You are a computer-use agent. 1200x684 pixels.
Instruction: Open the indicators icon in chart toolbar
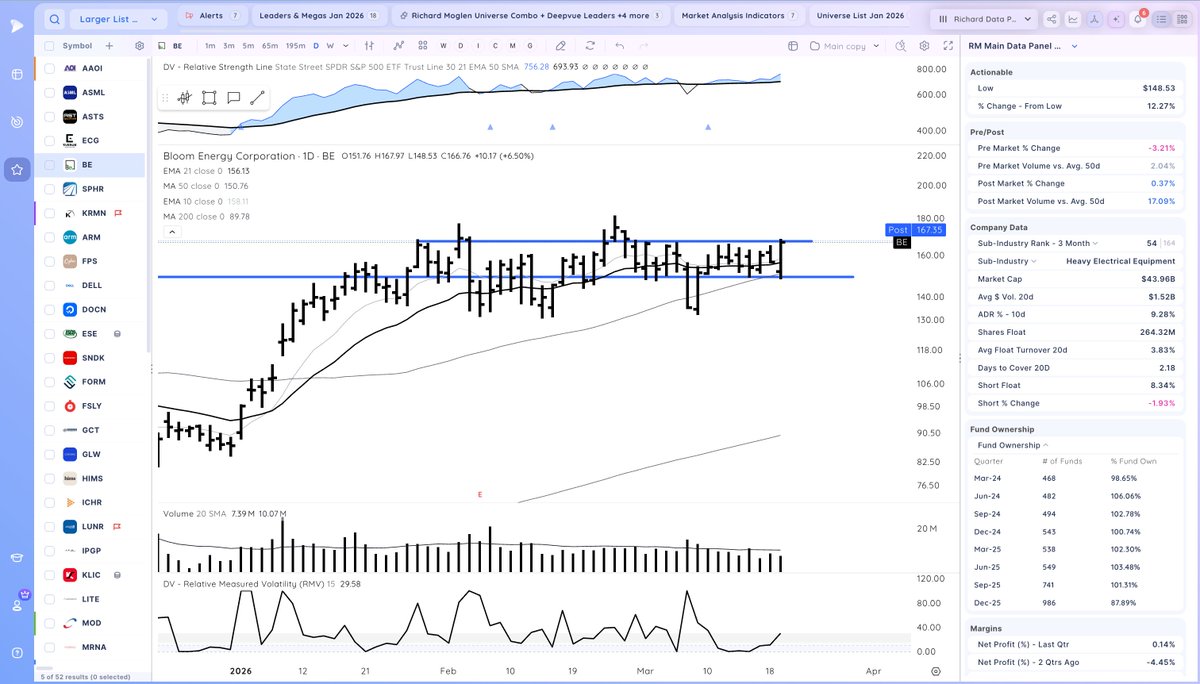pos(398,46)
